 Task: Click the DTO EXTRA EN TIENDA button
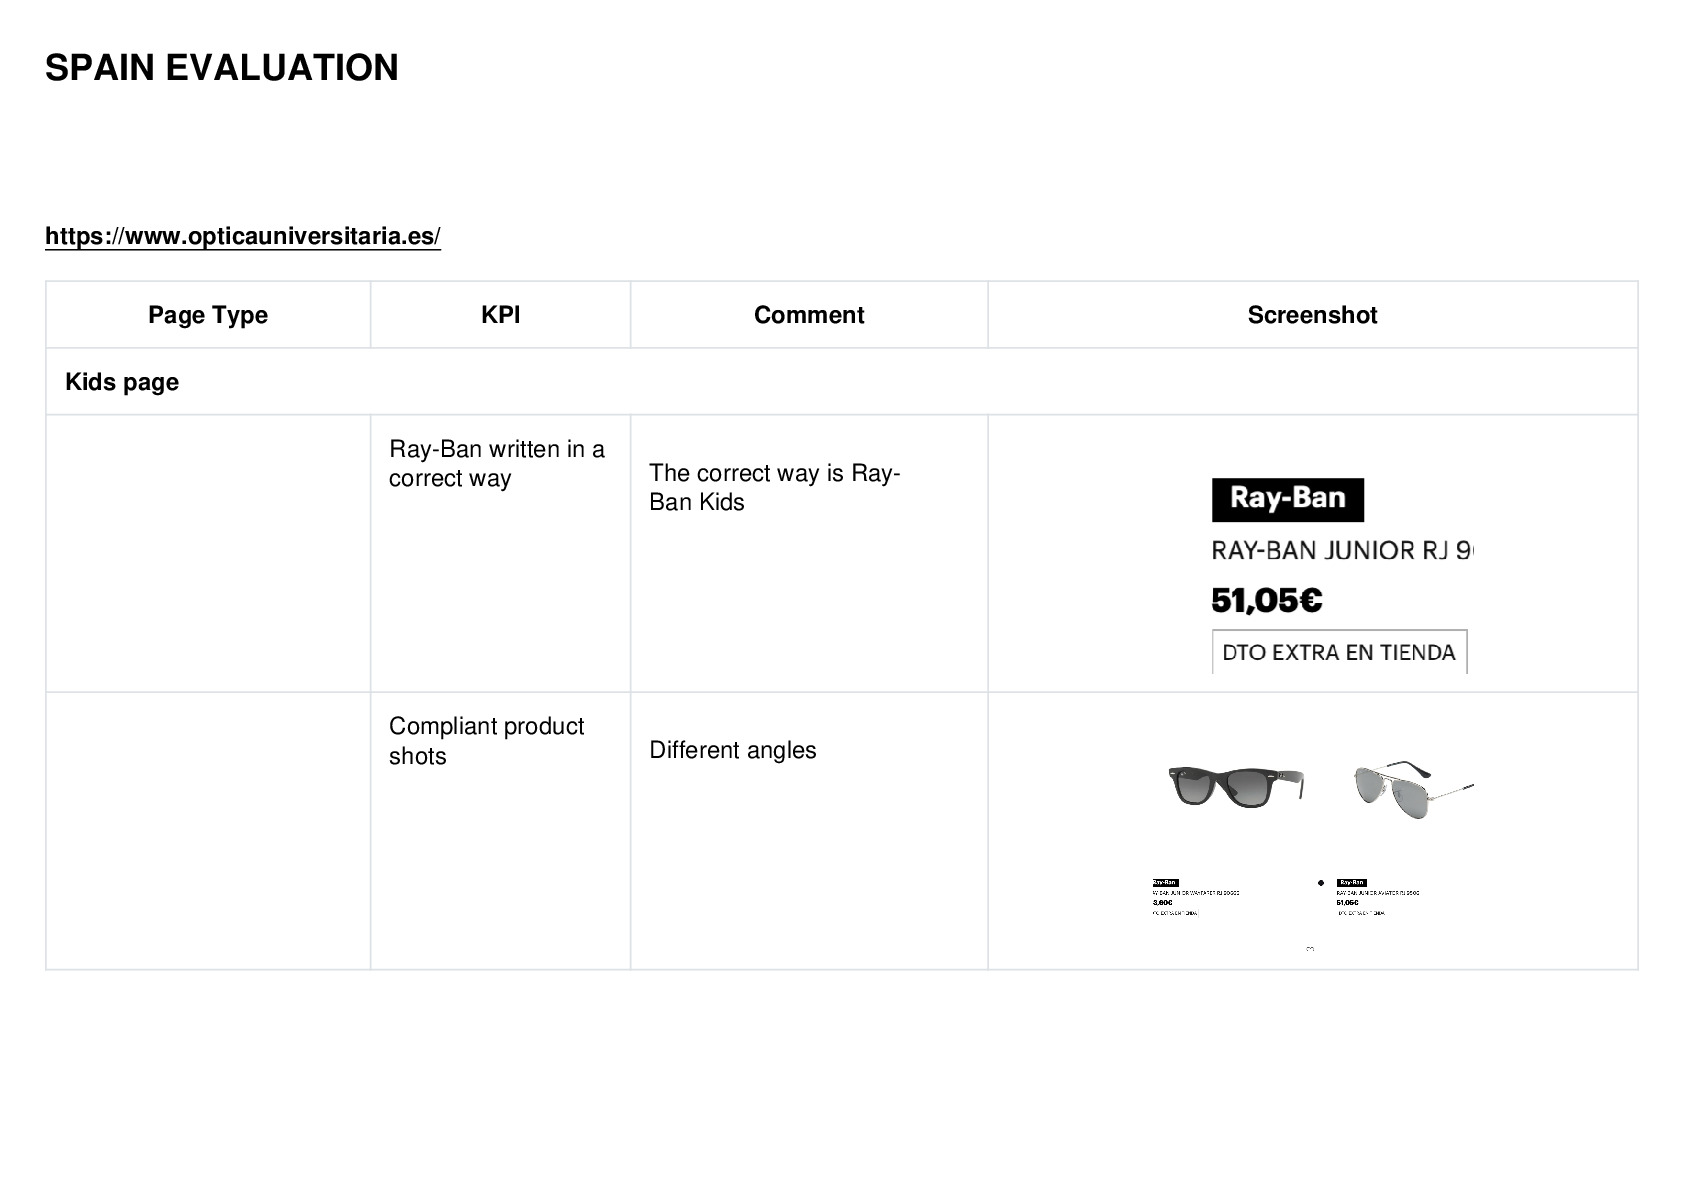coord(1339,652)
